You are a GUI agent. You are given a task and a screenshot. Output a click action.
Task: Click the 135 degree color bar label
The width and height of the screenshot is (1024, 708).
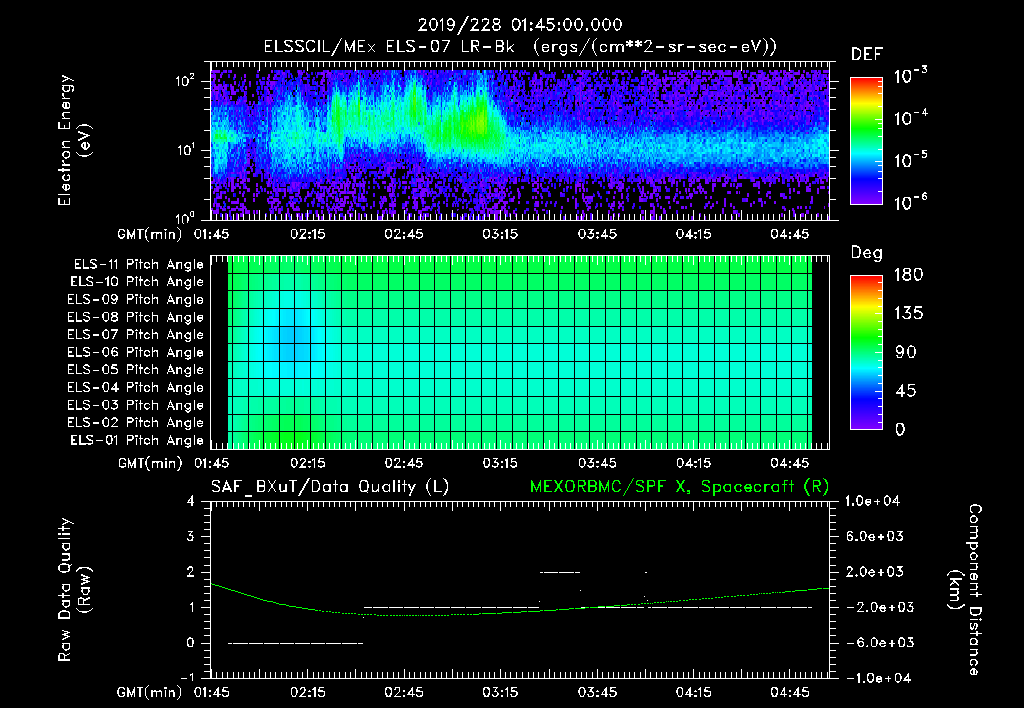[908, 314]
